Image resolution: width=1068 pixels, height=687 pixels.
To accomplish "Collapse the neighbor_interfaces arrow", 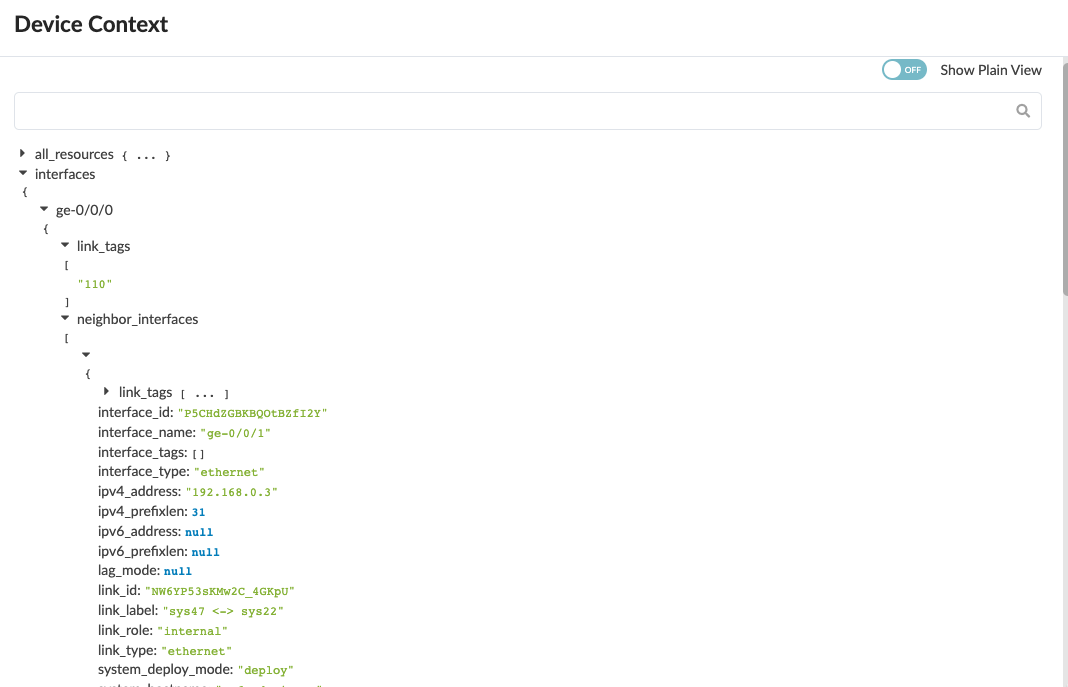I will pos(65,319).
